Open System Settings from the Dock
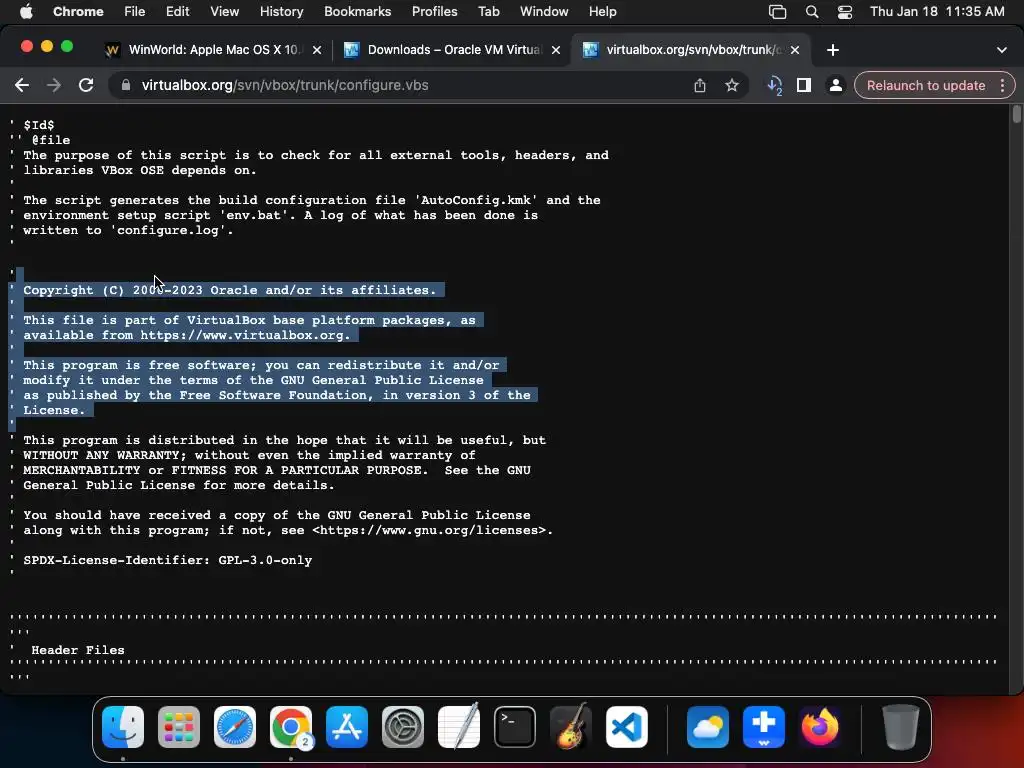Screen dimensions: 1024x768 pyautogui.click(x=403, y=727)
